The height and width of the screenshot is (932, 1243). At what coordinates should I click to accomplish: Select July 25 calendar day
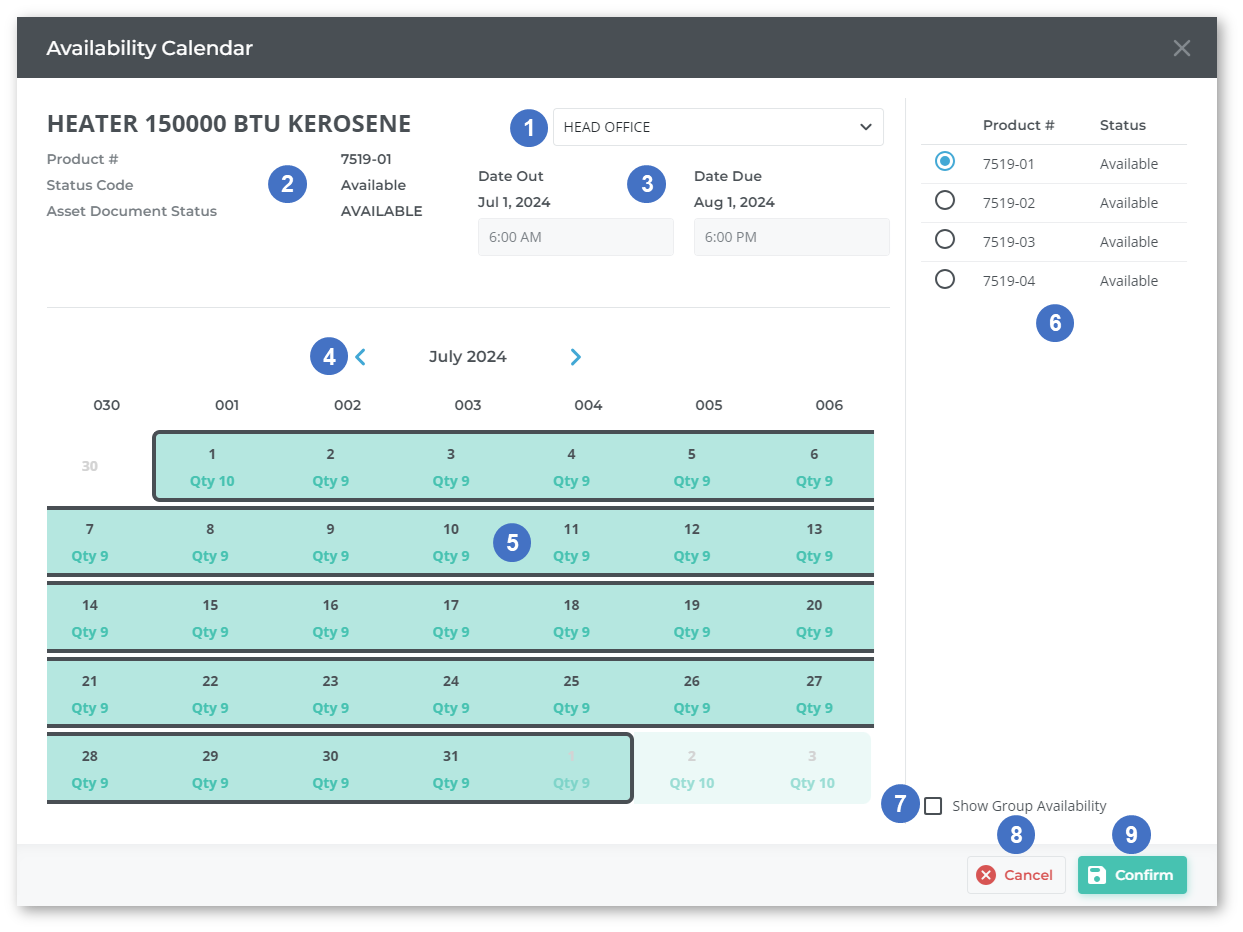[x=571, y=694]
